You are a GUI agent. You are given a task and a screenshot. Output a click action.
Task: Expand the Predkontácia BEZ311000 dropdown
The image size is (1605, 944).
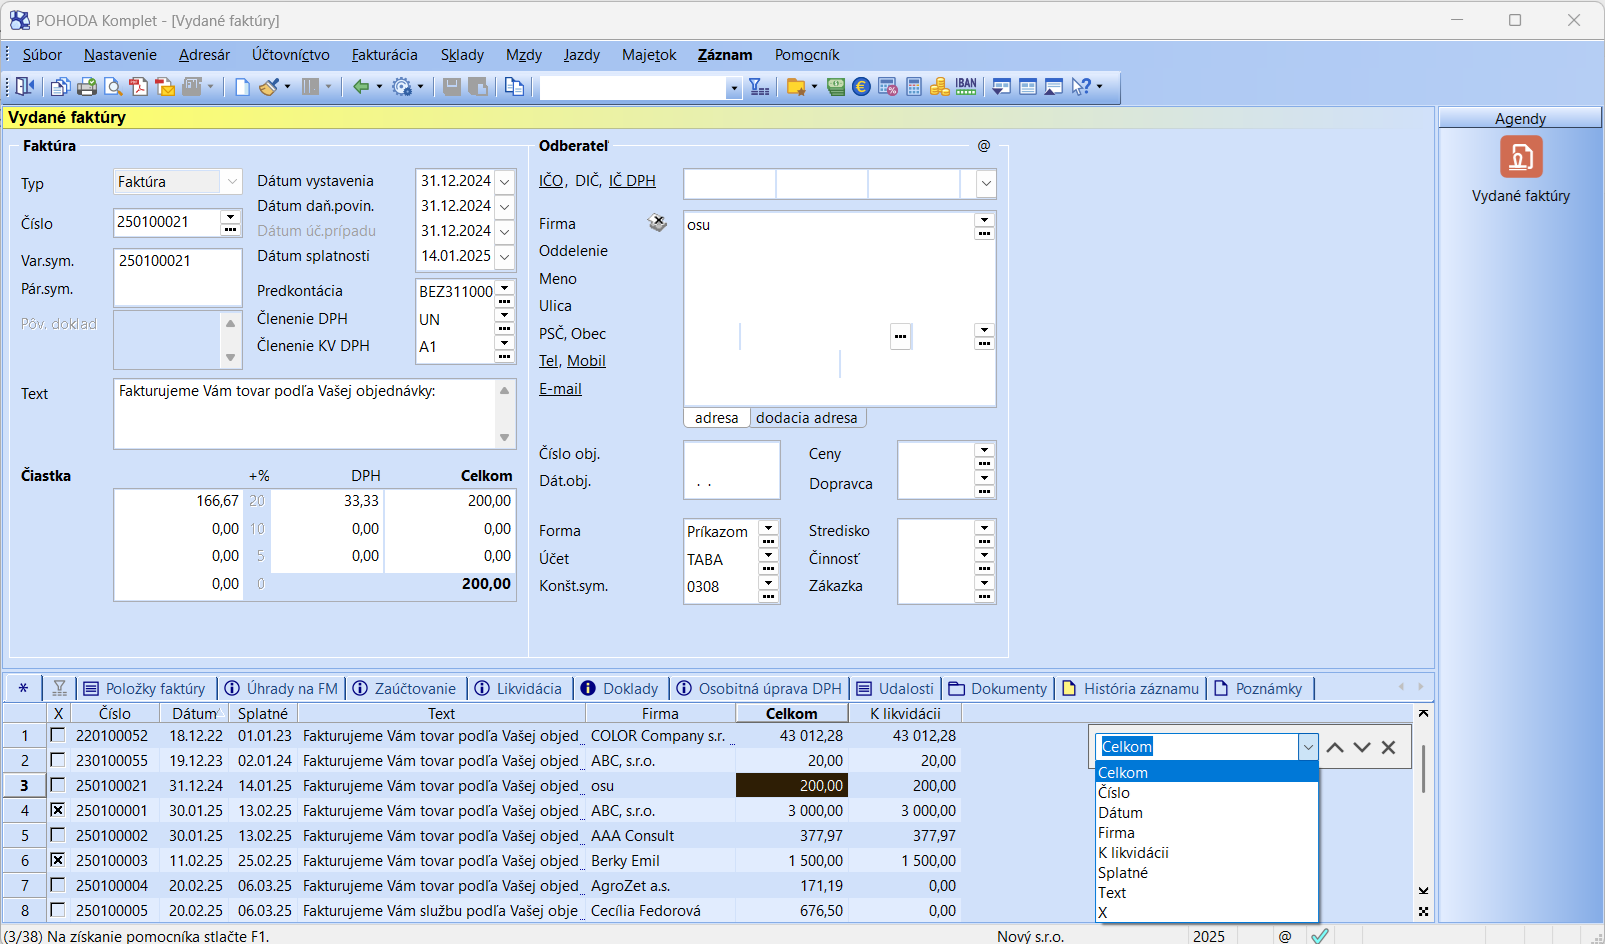click(x=505, y=287)
